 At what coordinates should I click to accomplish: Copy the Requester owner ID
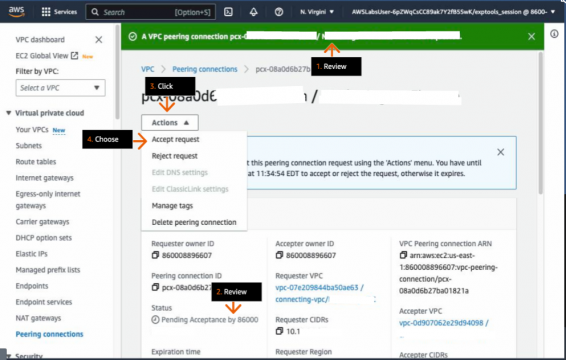coord(155,255)
